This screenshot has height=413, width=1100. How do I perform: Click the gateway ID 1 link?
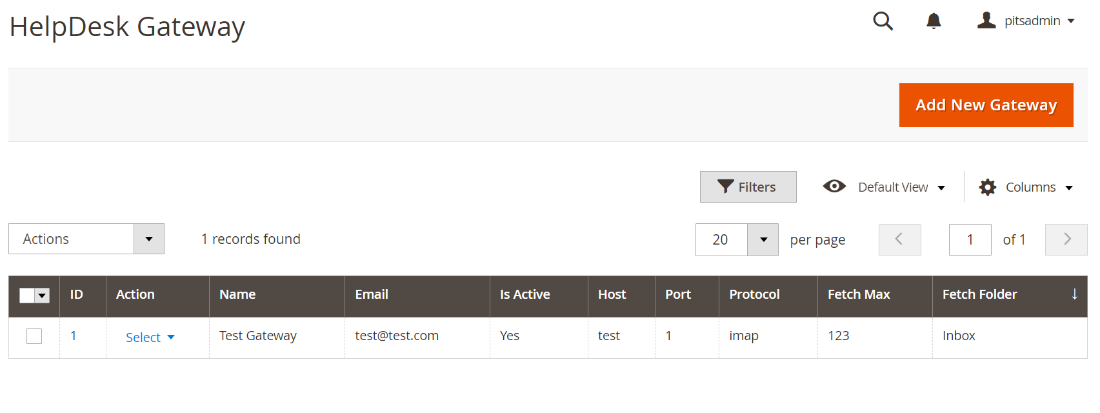tap(73, 336)
